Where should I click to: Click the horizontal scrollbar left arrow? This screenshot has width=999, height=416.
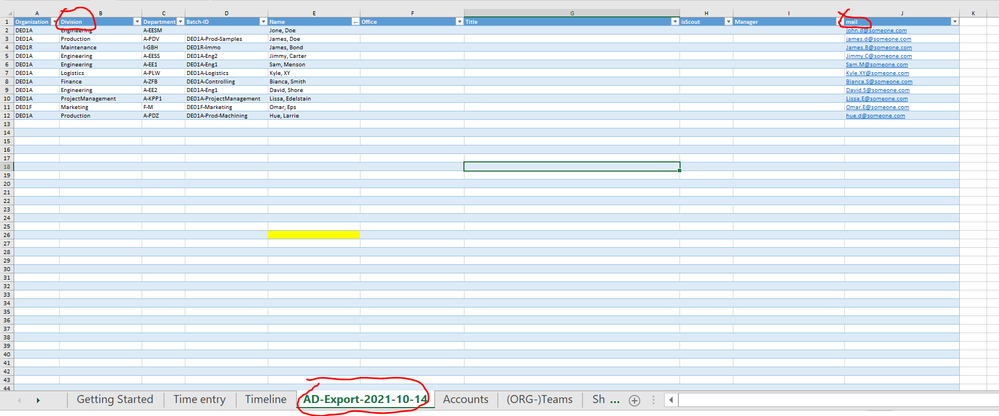click(x=672, y=400)
